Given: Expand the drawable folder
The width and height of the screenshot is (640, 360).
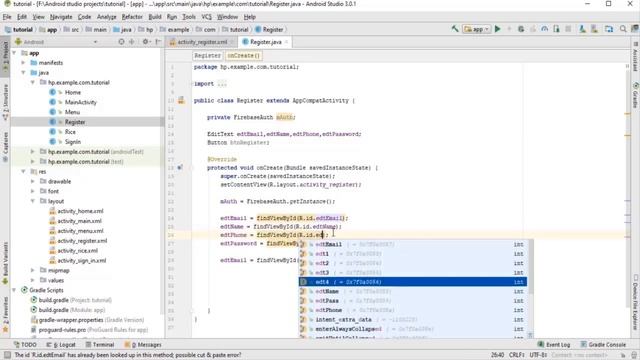Looking at the screenshot, I should point(33,181).
